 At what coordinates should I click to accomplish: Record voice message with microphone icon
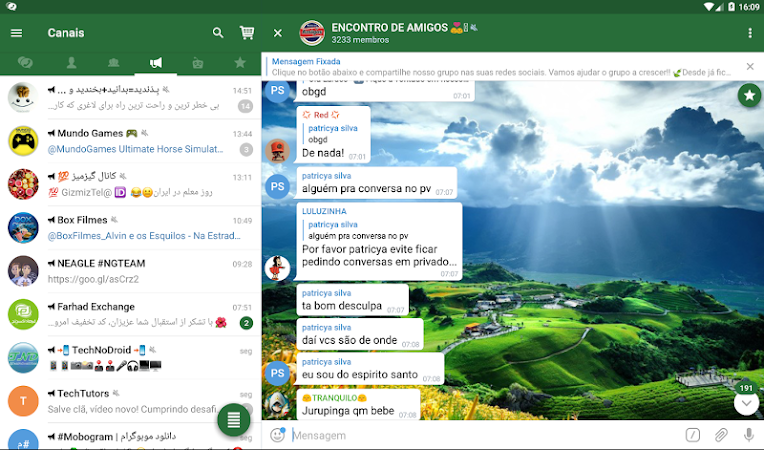748,434
